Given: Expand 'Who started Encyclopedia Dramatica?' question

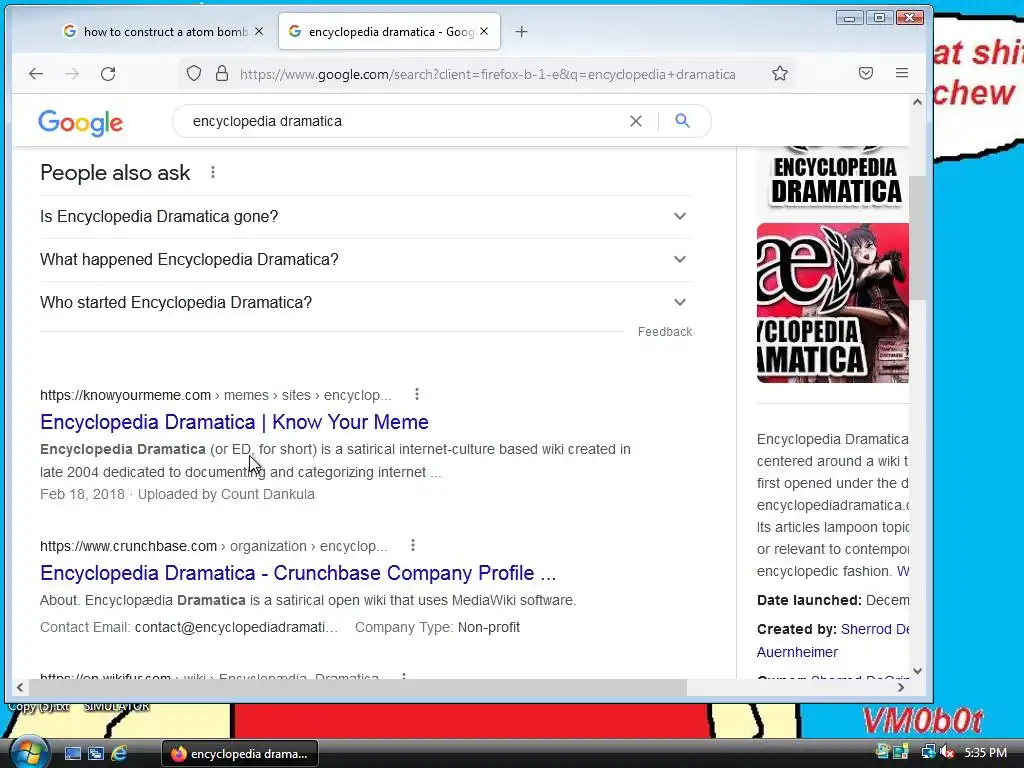Looking at the screenshot, I should click(x=366, y=302).
